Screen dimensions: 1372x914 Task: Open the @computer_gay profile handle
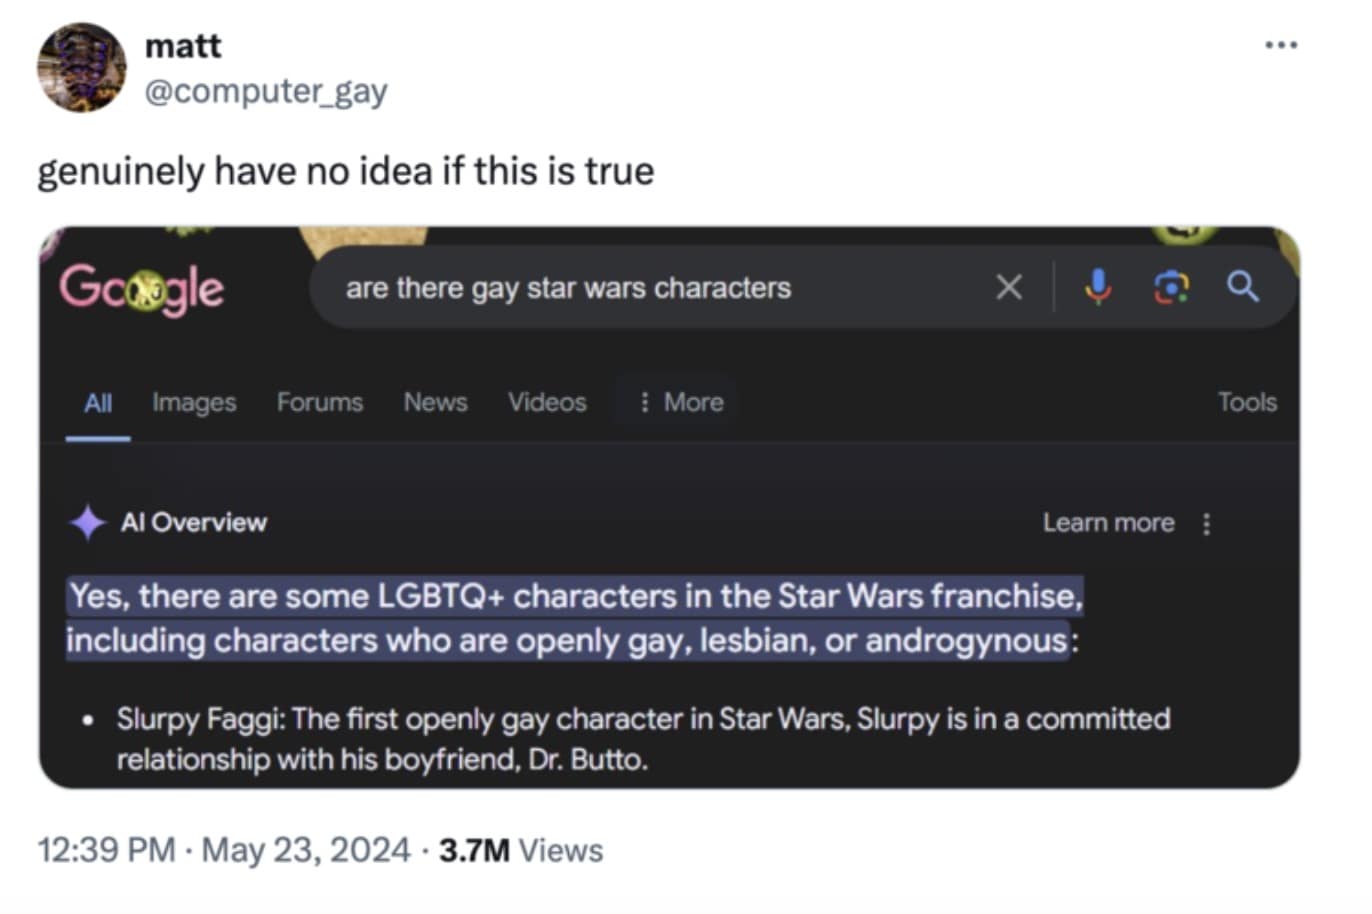pos(266,91)
